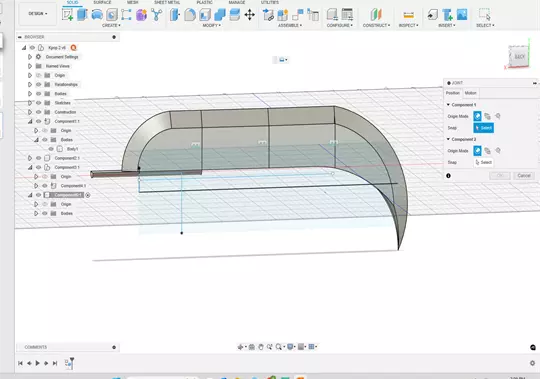Open the Assemble dropdown menu
This screenshot has width=540, height=379.
pyautogui.click(x=290, y=25)
